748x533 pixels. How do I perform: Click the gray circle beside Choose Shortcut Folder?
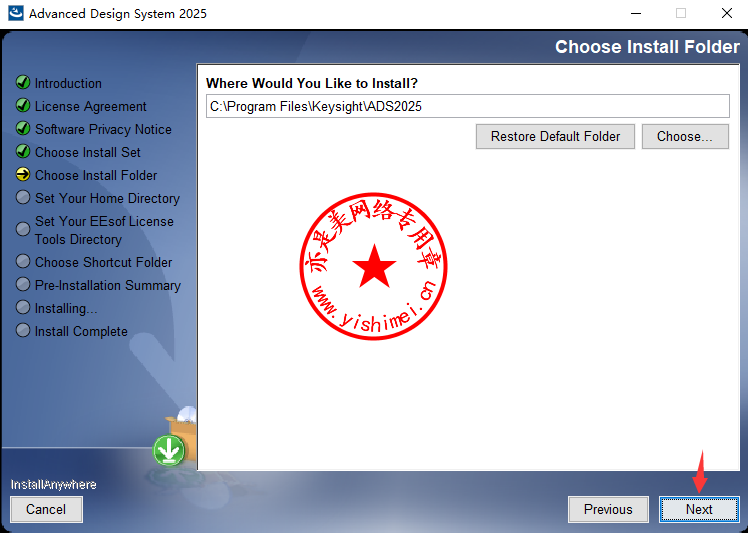[x=22, y=261]
